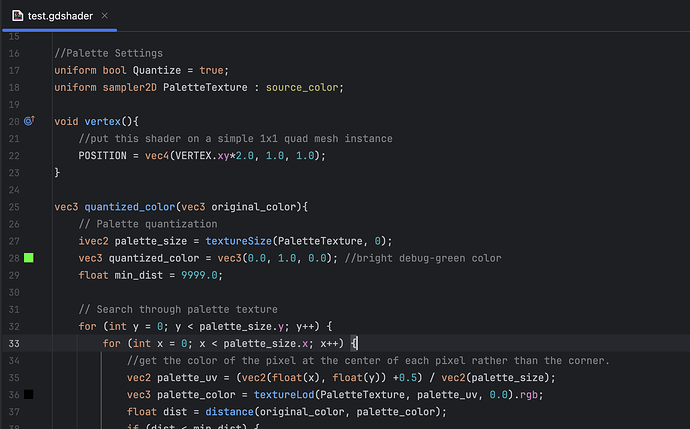690x429 pixels.
Task: Click line number 25 in the gutter
Action: pos(13,206)
